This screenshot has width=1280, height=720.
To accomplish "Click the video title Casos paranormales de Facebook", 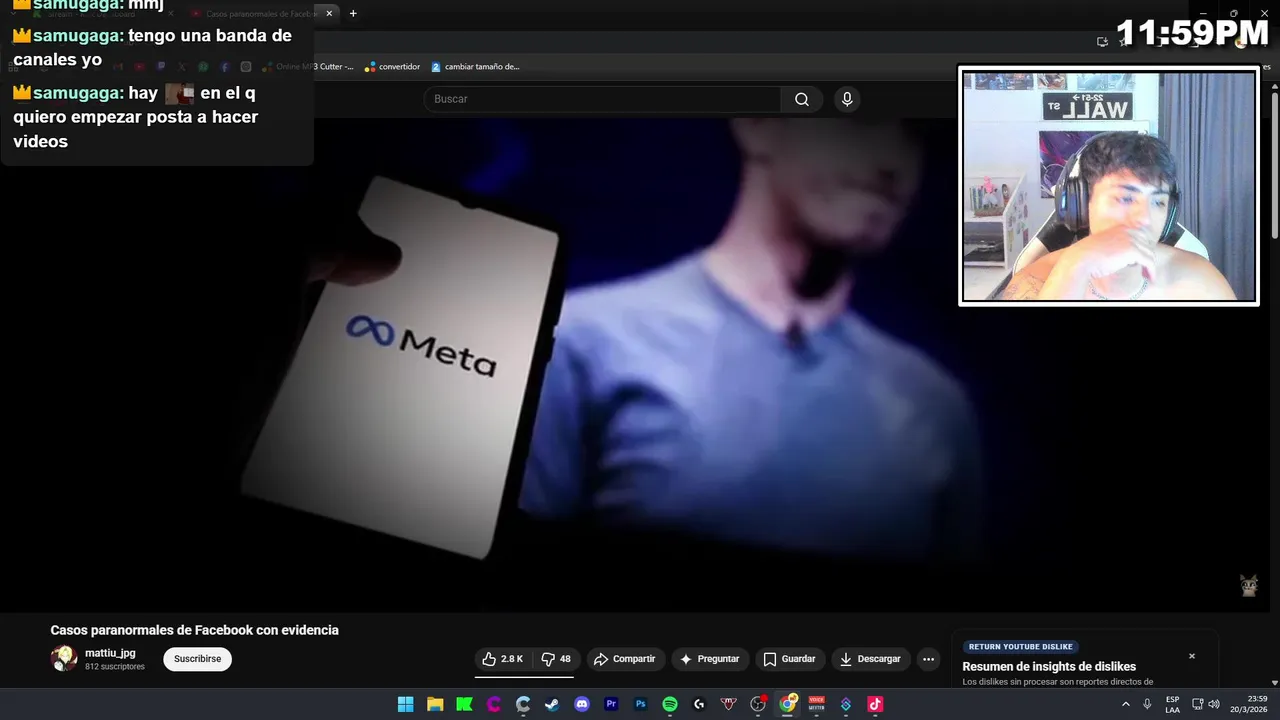I will tap(195, 630).
